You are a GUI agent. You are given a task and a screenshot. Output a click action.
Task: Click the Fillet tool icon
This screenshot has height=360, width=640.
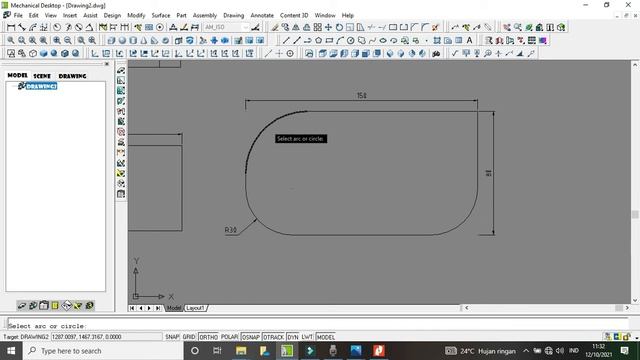[425, 27]
